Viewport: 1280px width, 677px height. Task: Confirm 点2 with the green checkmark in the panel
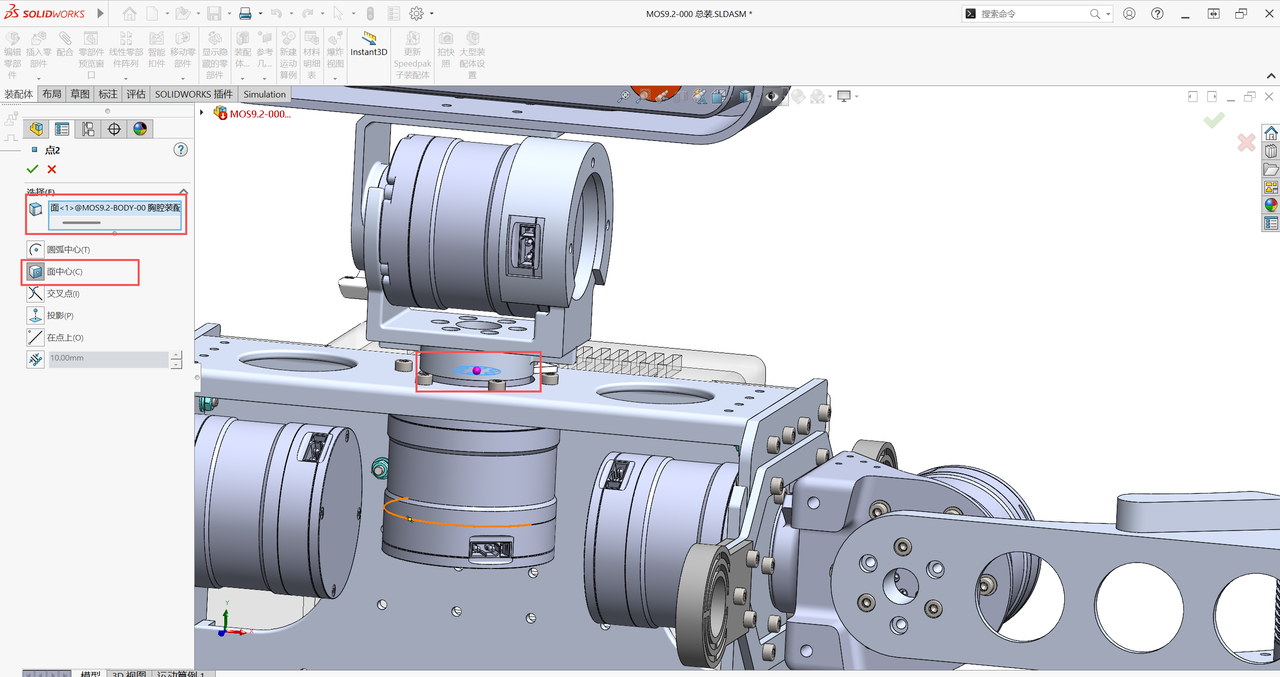coord(32,169)
